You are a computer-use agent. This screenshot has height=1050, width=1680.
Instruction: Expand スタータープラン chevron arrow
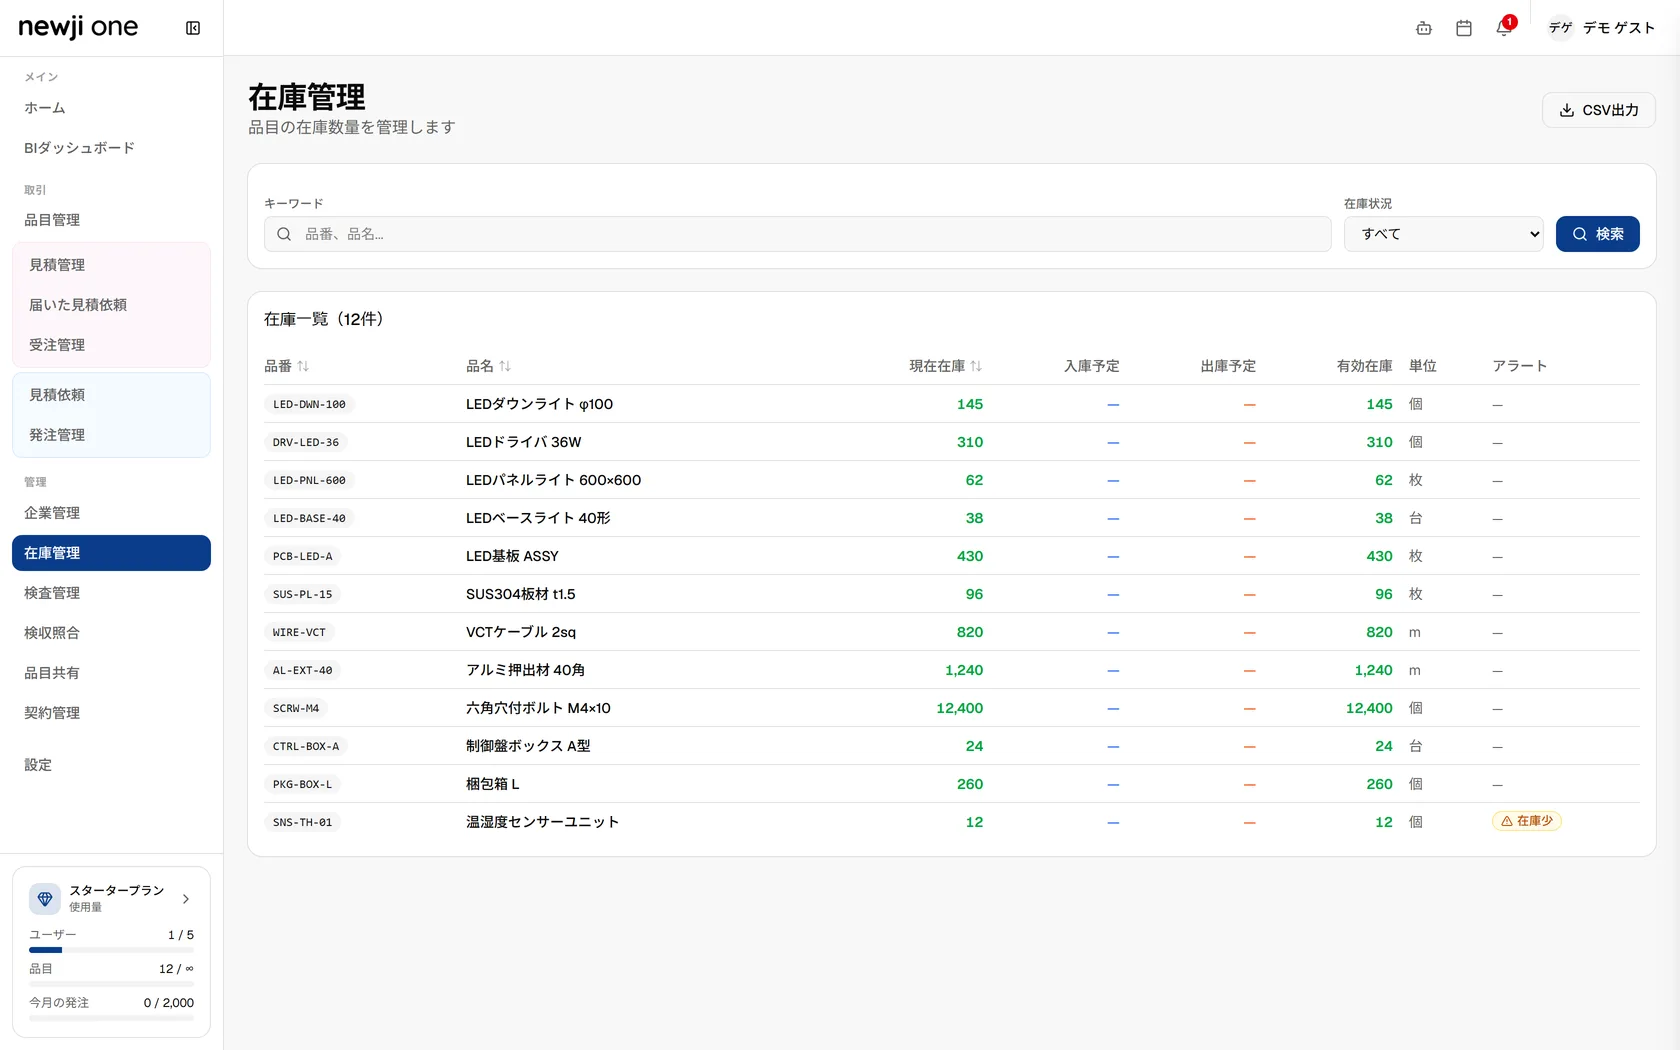click(186, 898)
